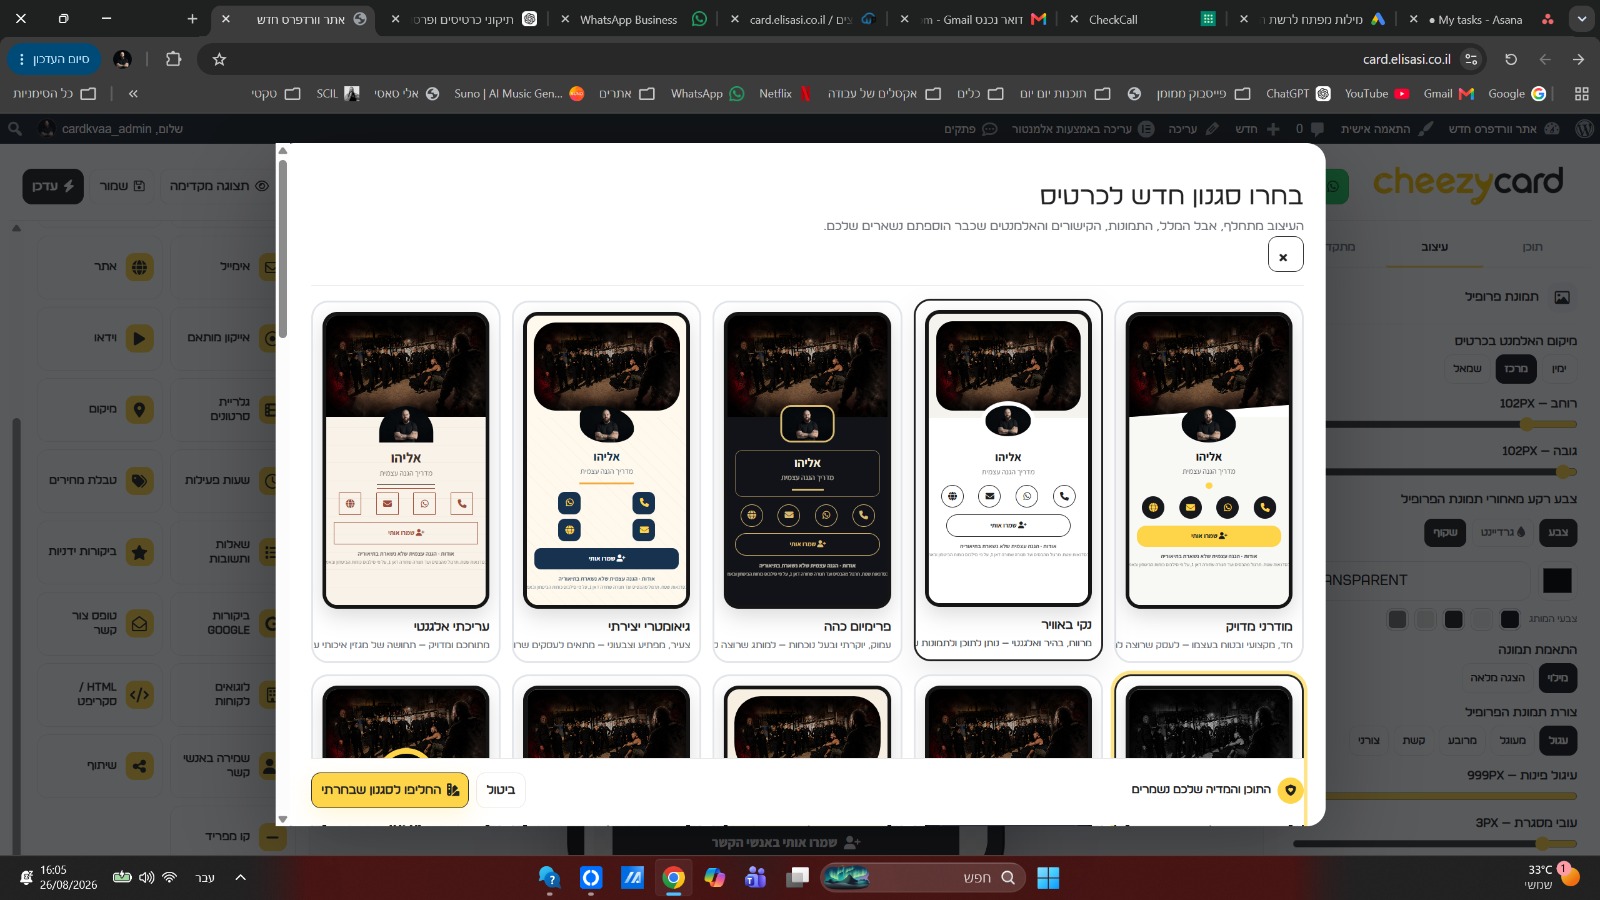Add the מיקום (location) widget
Screen dimensions: 1600x900
(x=98, y=409)
